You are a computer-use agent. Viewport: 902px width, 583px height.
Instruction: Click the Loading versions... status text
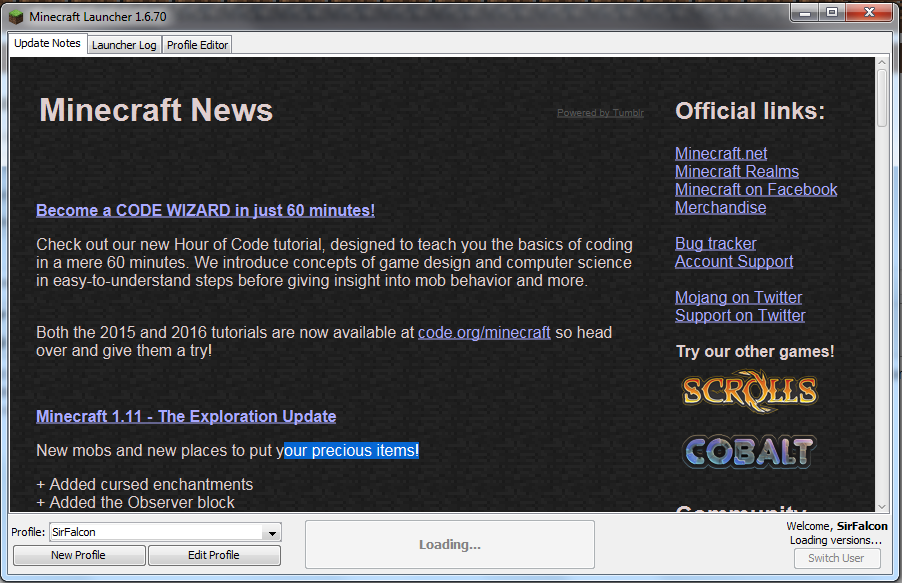point(836,540)
